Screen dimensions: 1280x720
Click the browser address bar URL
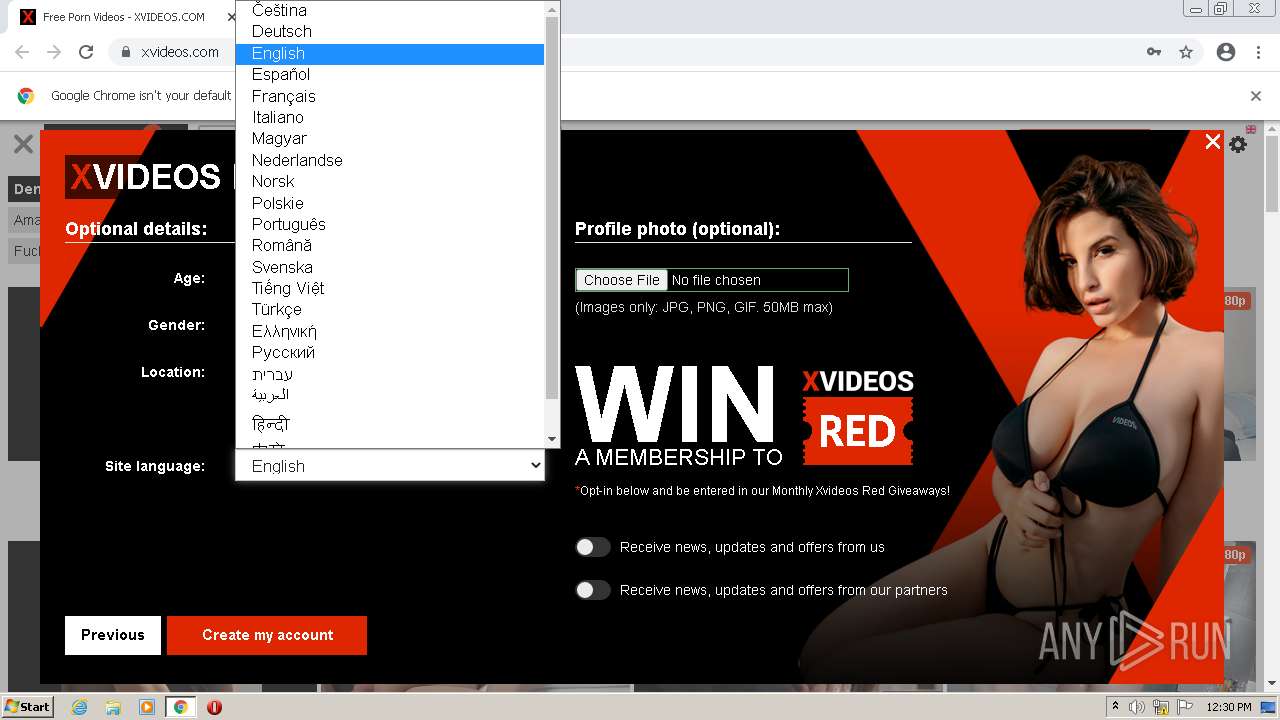tap(180, 52)
